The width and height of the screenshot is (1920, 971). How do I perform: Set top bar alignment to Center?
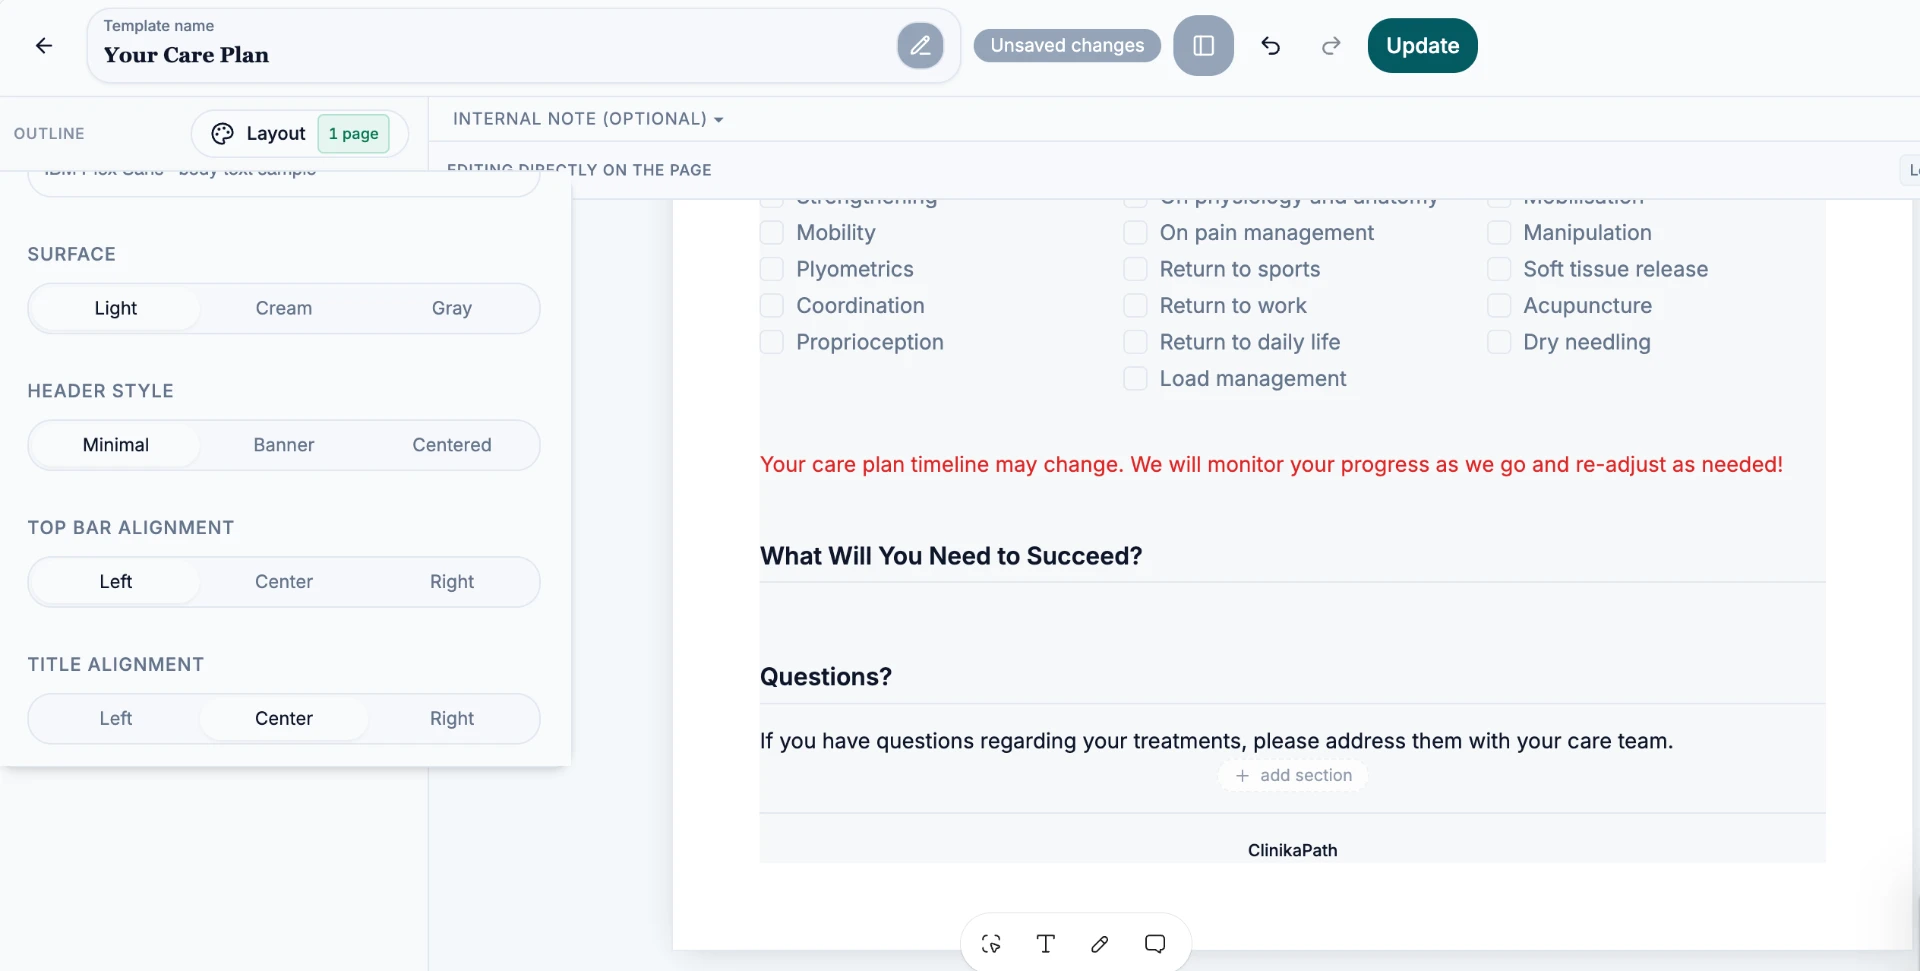coord(284,582)
